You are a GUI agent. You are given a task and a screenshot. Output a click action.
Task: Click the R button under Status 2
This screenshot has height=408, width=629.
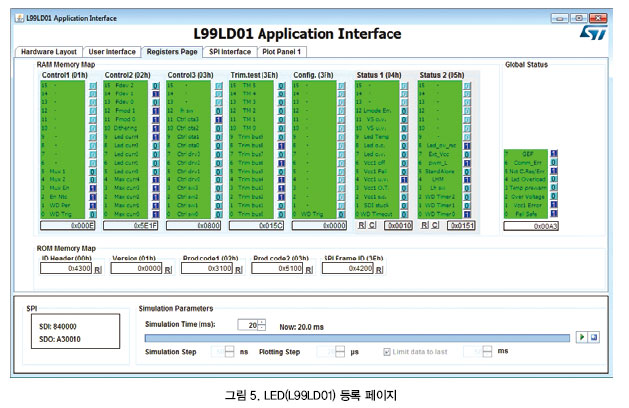point(424,225)
